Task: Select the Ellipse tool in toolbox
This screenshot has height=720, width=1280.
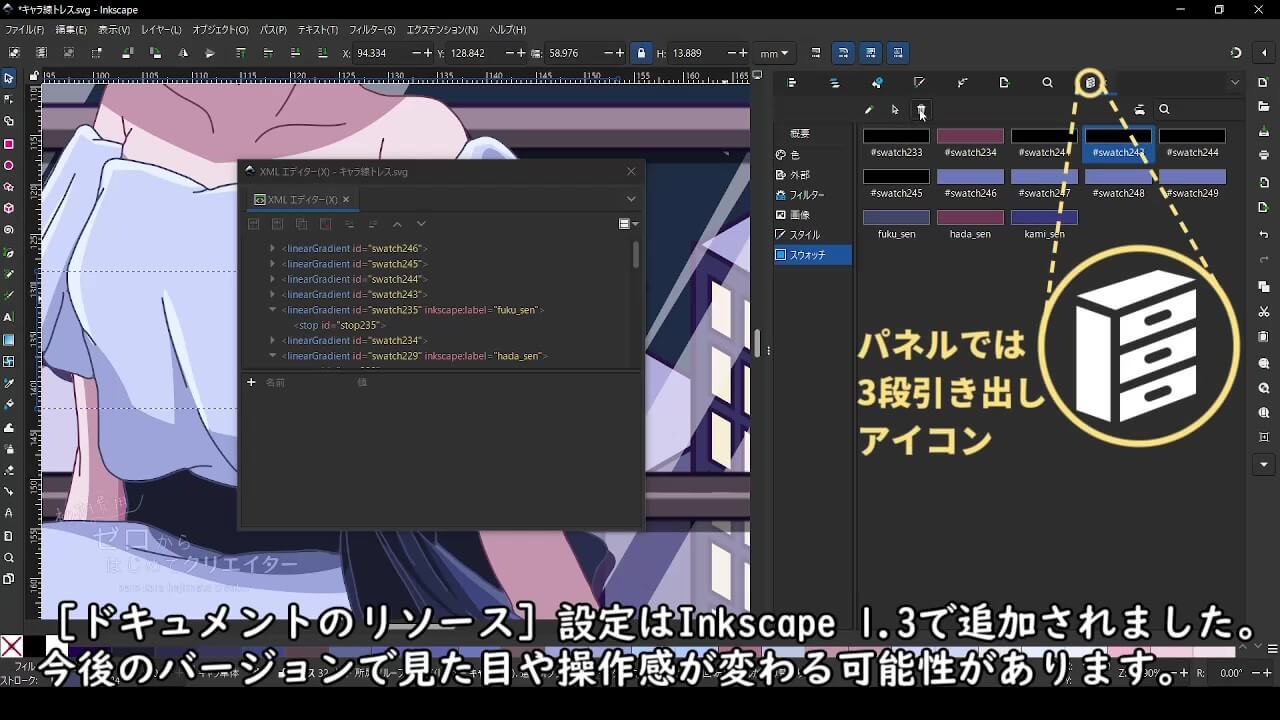Action: coord(8,165)
